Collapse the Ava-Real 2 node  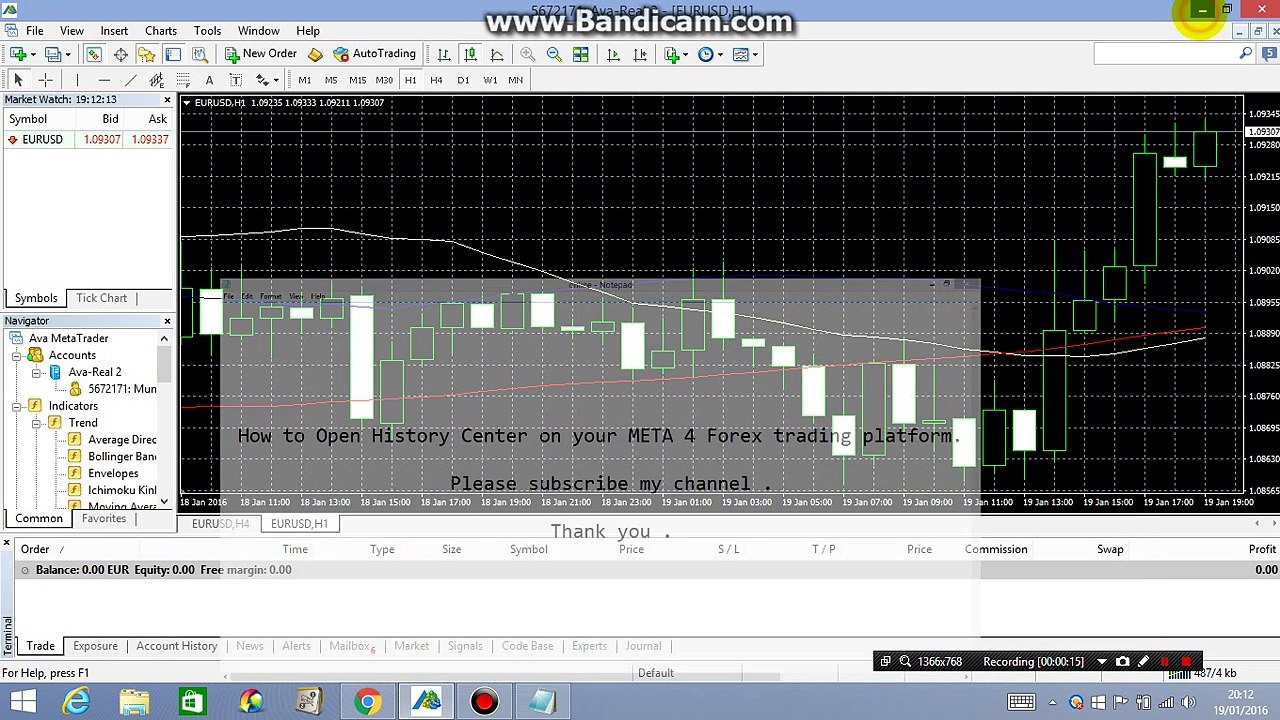(x=36, y=373)
